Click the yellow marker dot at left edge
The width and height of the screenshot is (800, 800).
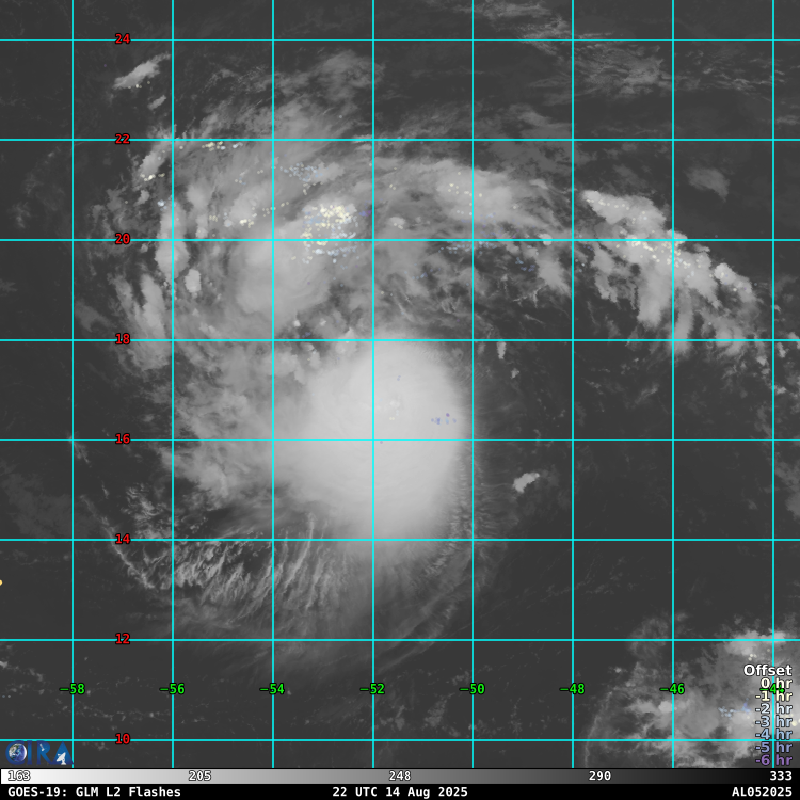(x=1, y=582)
